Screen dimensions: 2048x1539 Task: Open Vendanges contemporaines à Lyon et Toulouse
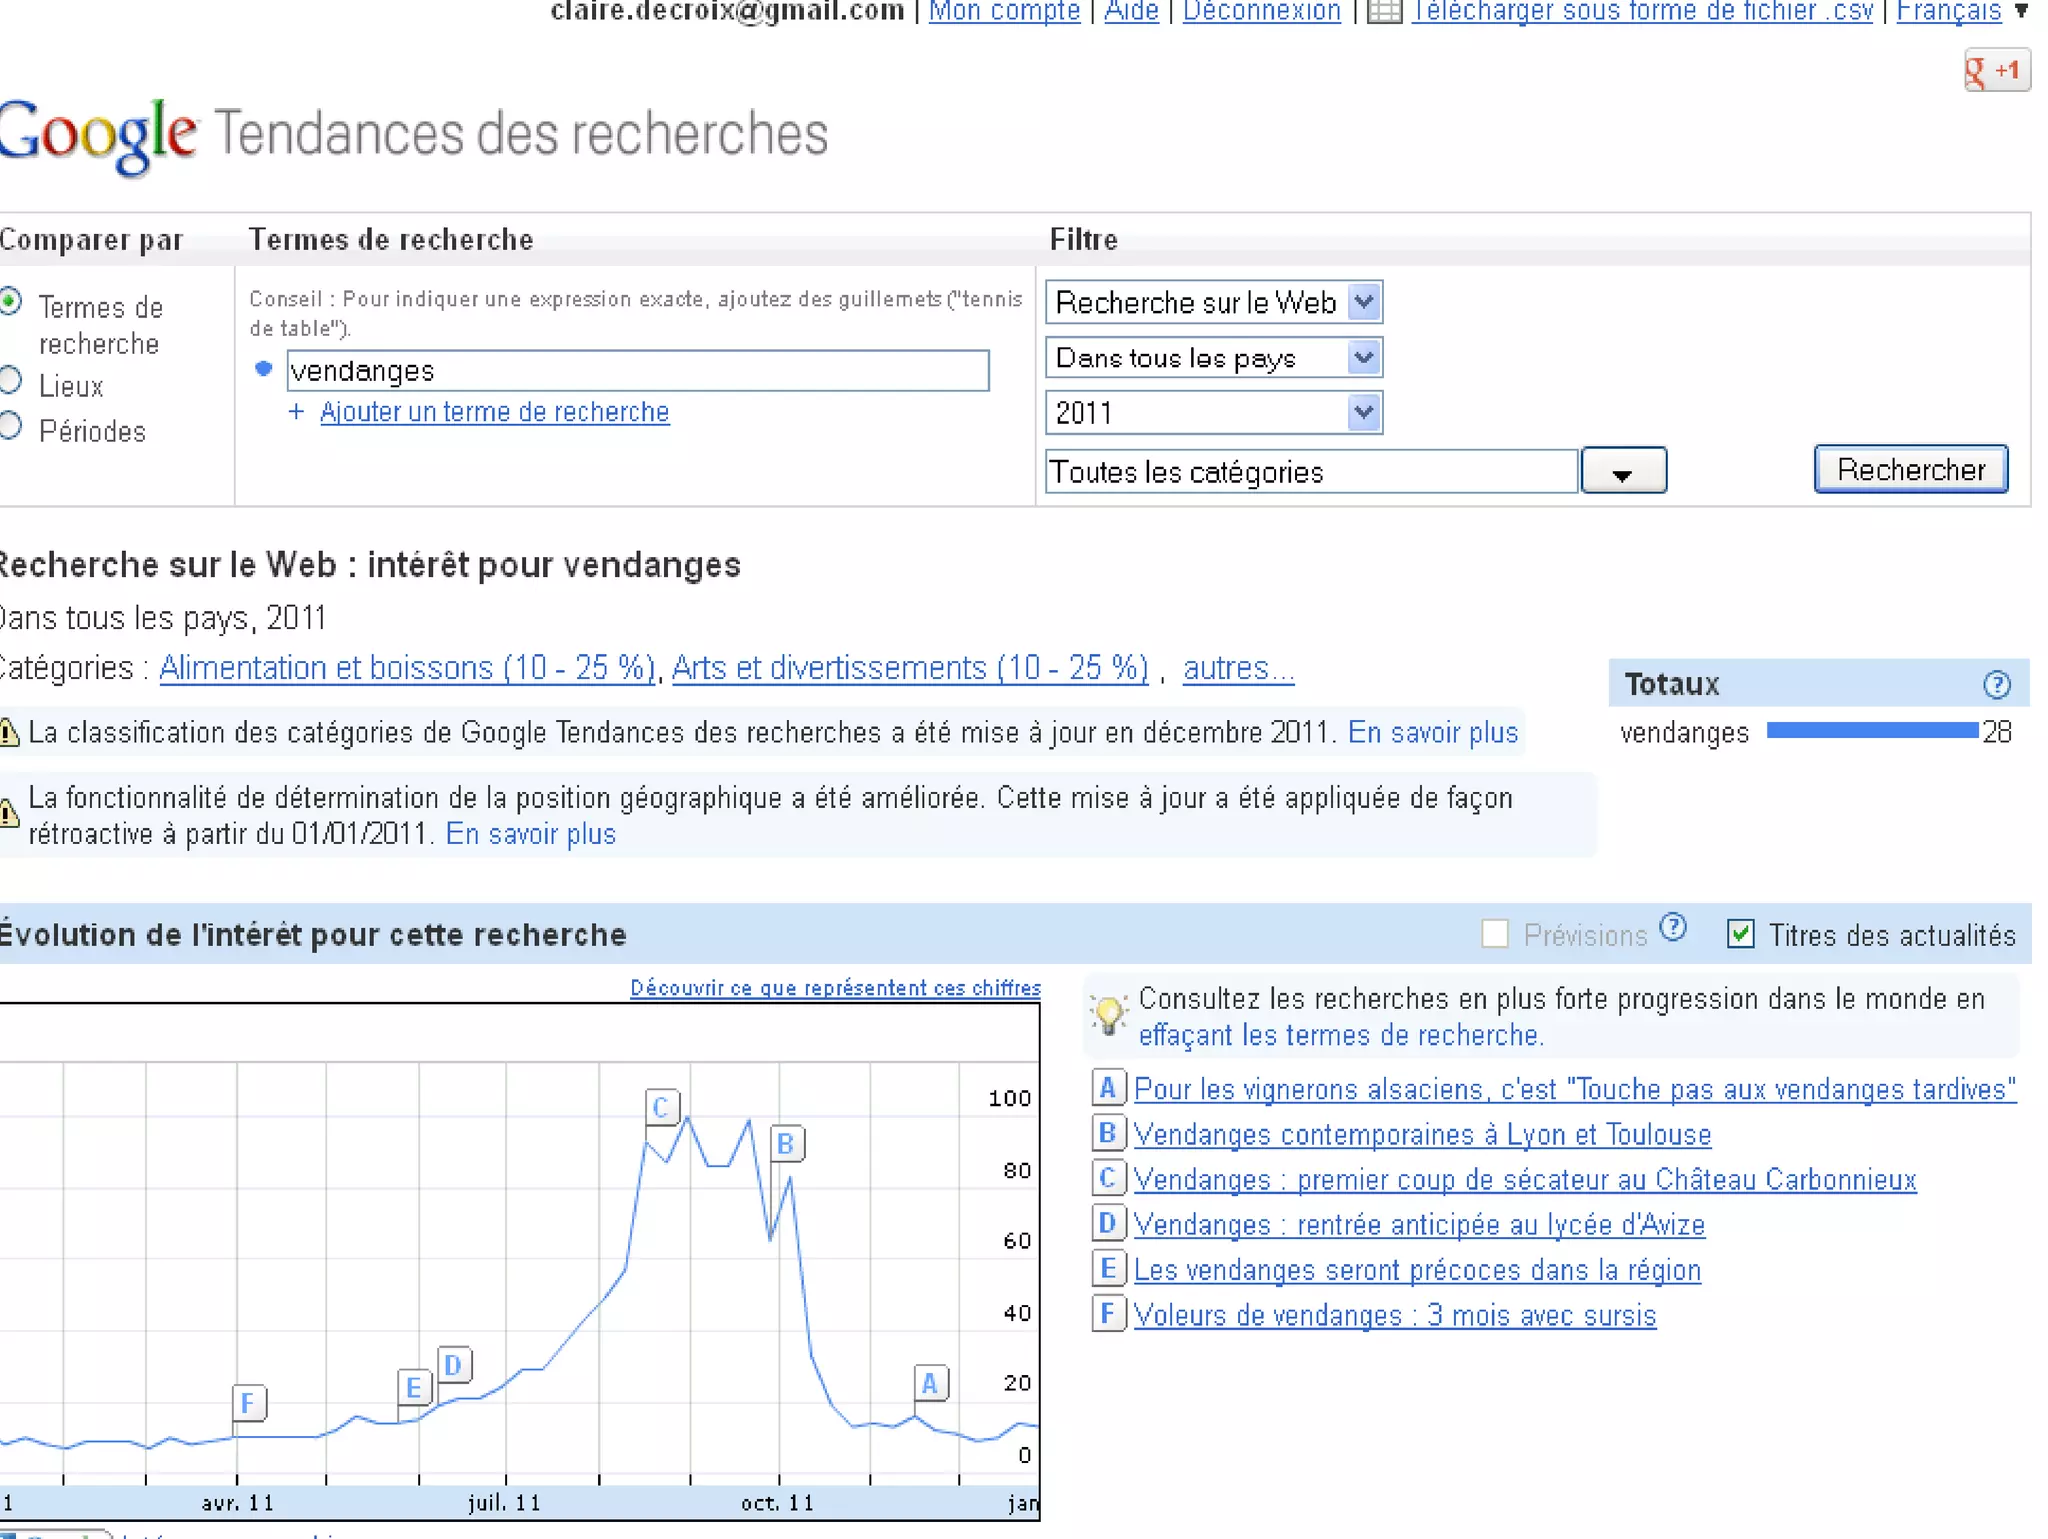(x=1422, y=1134)
